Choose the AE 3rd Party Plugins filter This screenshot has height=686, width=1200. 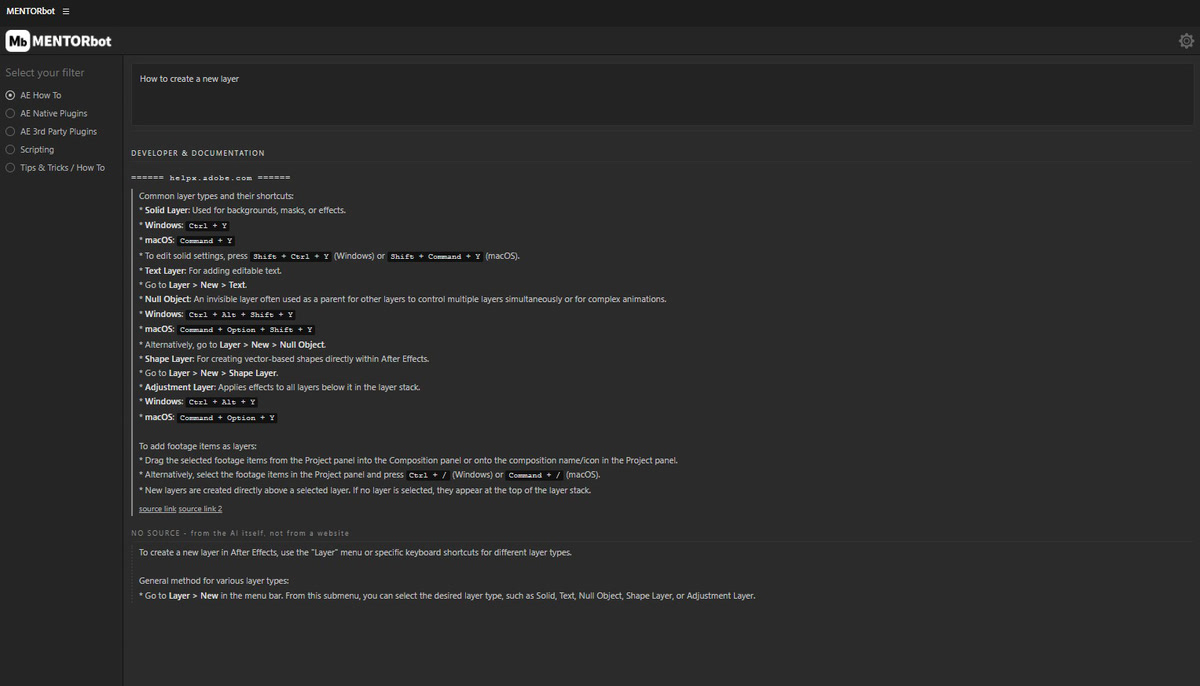tap(51, 131)
